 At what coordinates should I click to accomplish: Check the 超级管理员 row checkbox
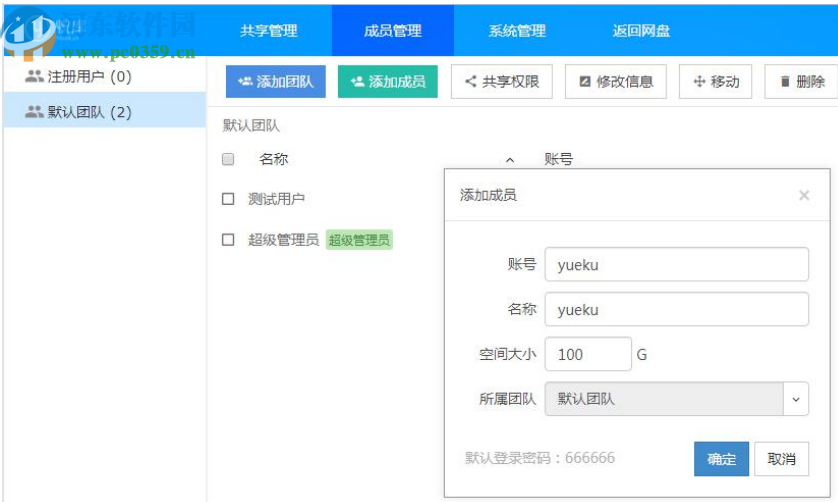click(228, 240)
